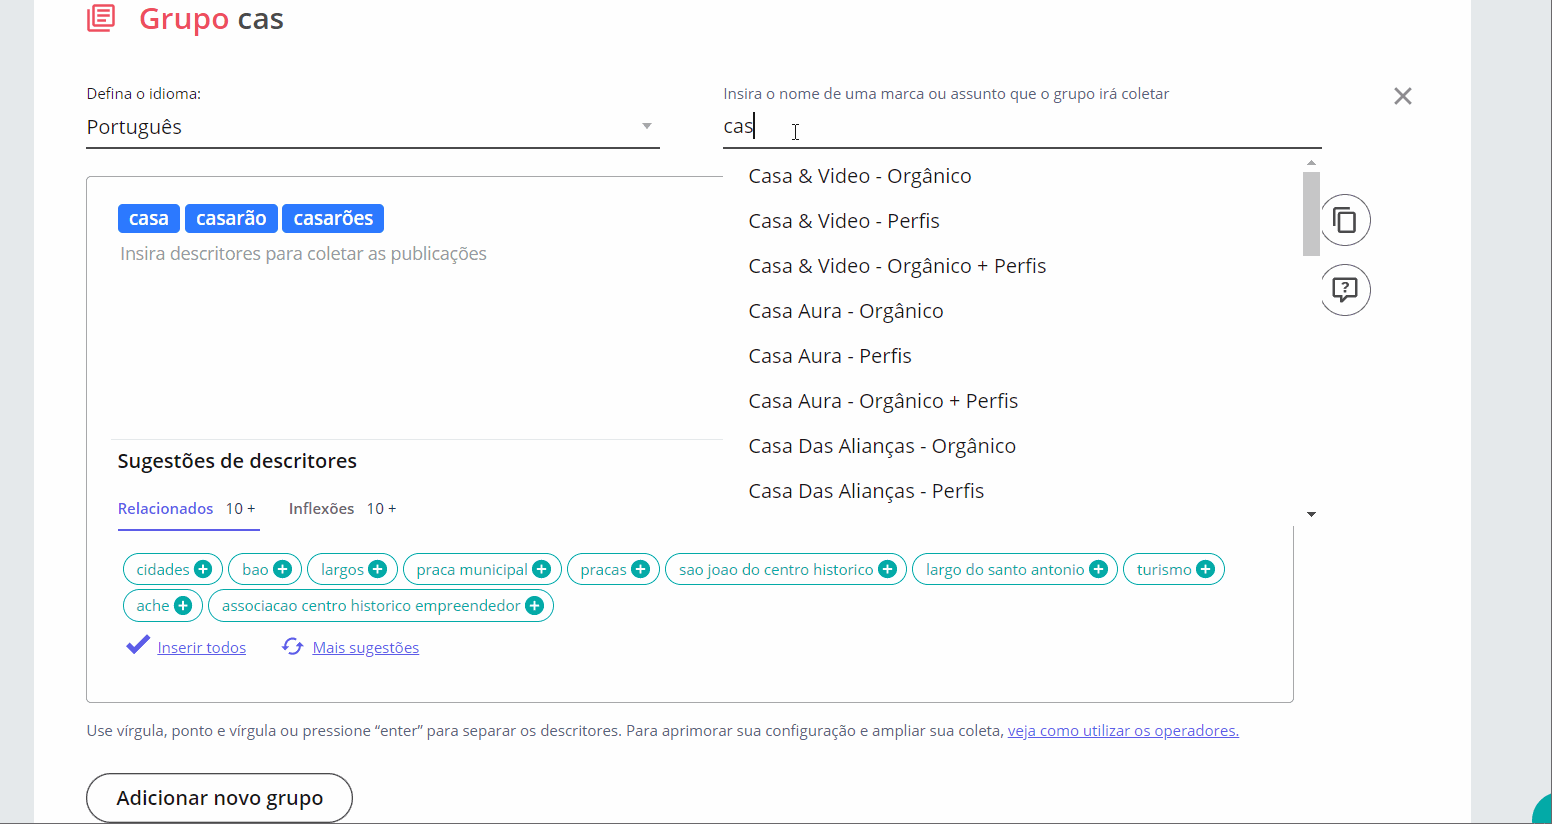Image resolution: width=1552 pixels, height=824 pixels.
Task: Switch to the Relacionados tab
Action: click(187, 508)
